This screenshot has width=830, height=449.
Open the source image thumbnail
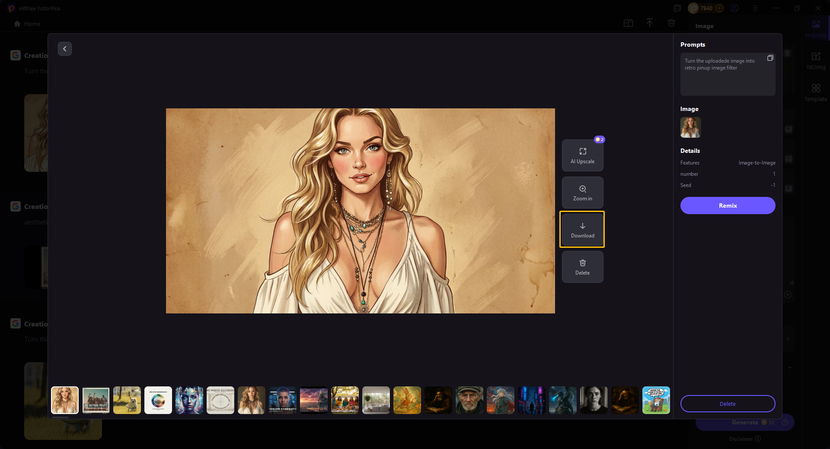(690, 127)
